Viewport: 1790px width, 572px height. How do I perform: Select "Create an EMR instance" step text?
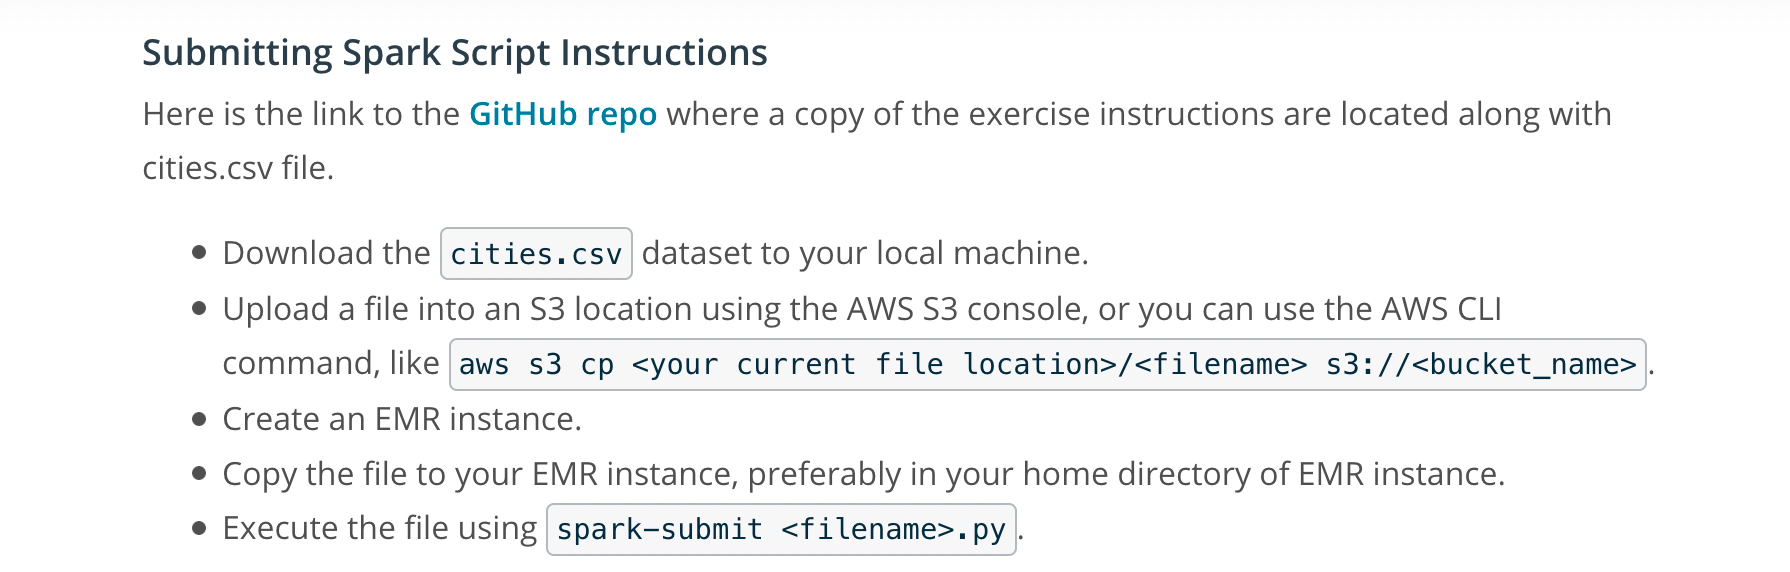[402, 419]
